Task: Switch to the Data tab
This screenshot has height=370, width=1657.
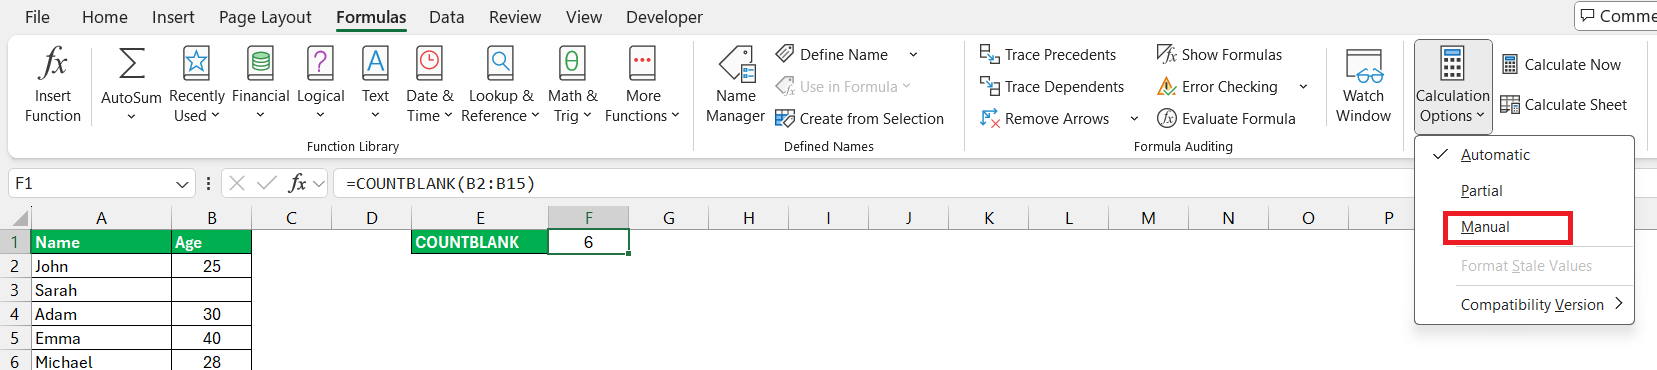Action: tap(446, 17)
